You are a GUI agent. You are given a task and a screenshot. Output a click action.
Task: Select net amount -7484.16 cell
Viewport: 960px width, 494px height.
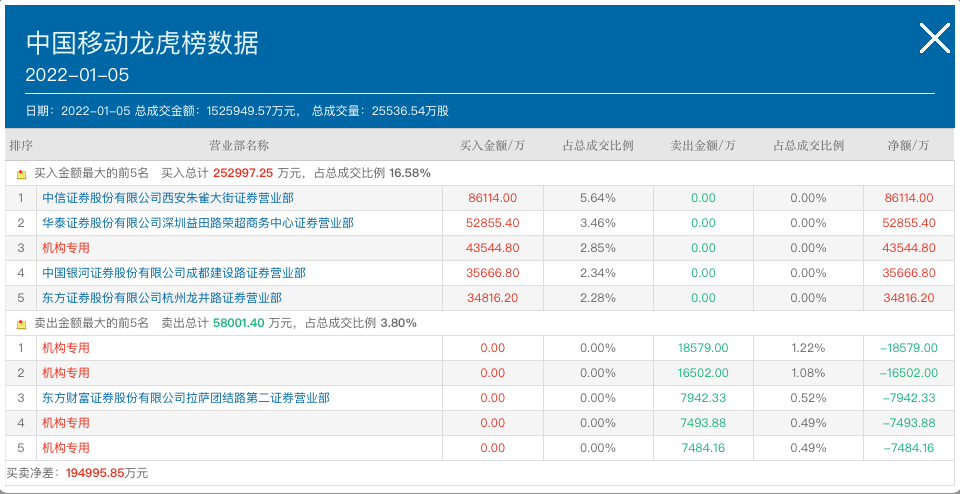point(909,448)
